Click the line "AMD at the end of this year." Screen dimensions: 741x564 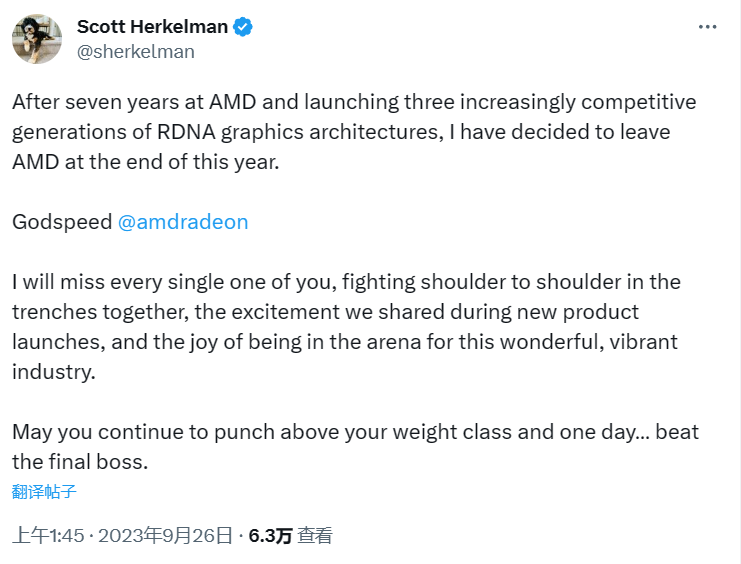pyautogui.click(x=145, y=162)
